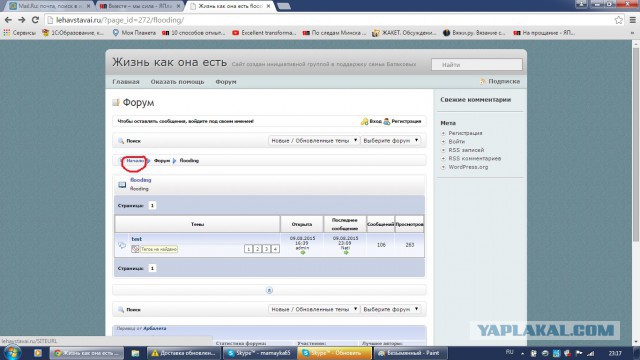Open top Выберите форум dropdown
Screen dimensions: 640x360
[390, 140]
